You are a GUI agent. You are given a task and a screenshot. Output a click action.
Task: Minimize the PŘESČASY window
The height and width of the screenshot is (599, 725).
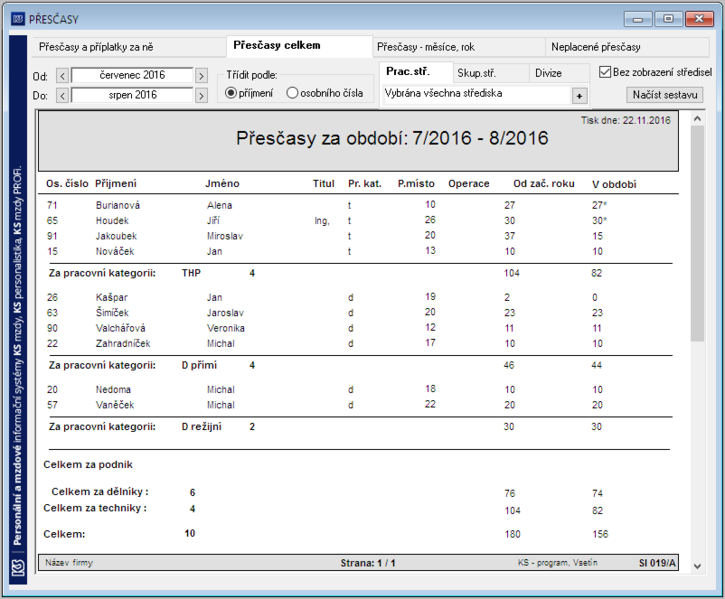[638, 19]
